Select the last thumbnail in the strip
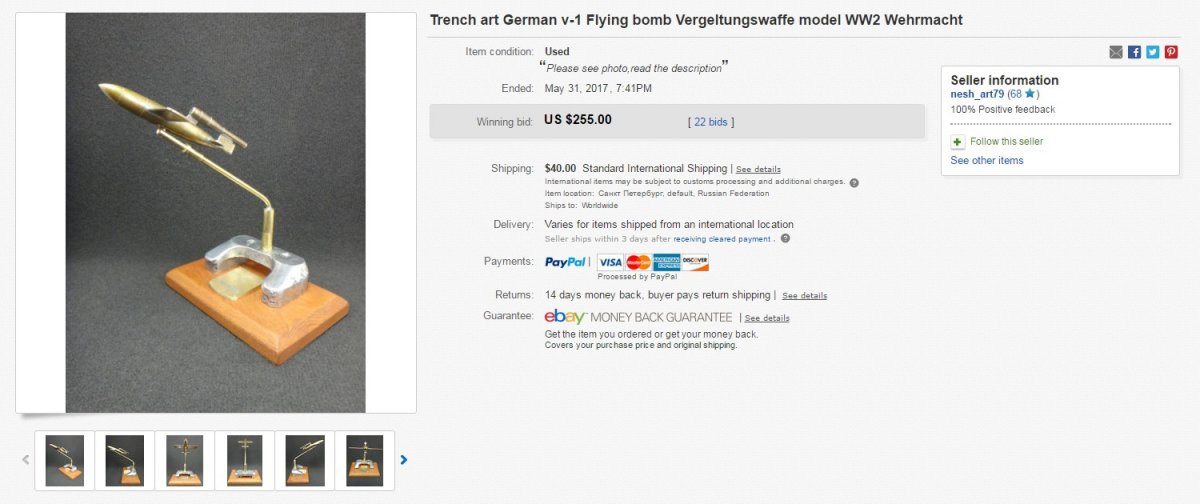 [x=365, y=460]
